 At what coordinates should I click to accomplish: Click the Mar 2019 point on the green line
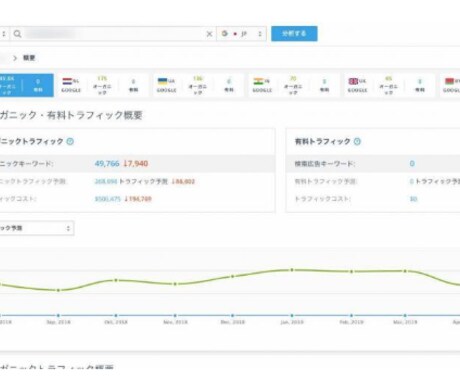(x=405, y=271)
